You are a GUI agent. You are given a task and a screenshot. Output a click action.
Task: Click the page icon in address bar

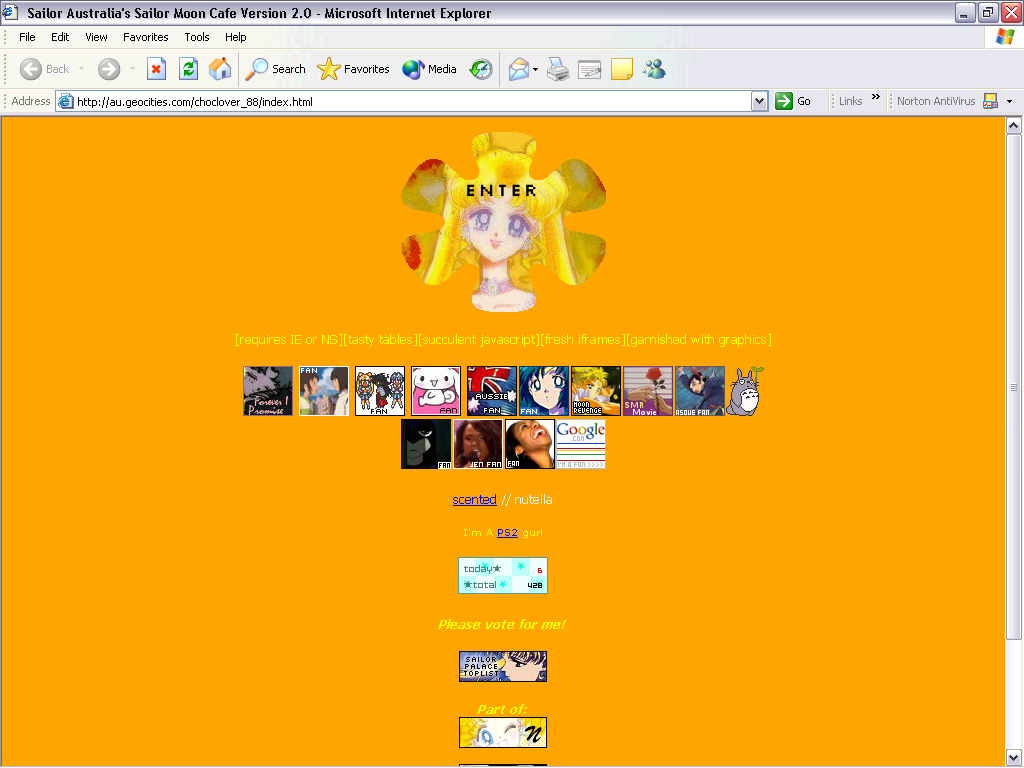coord(65,101)
